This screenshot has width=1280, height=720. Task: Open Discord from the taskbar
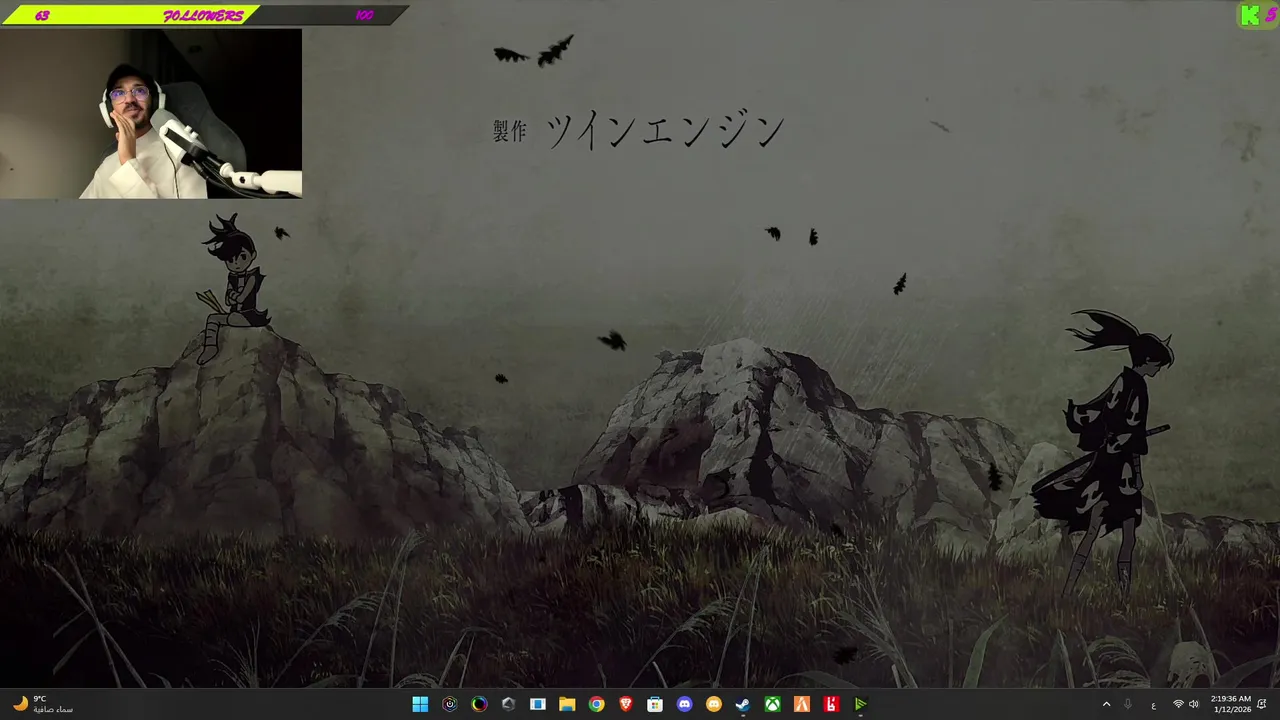click(684, 704)
